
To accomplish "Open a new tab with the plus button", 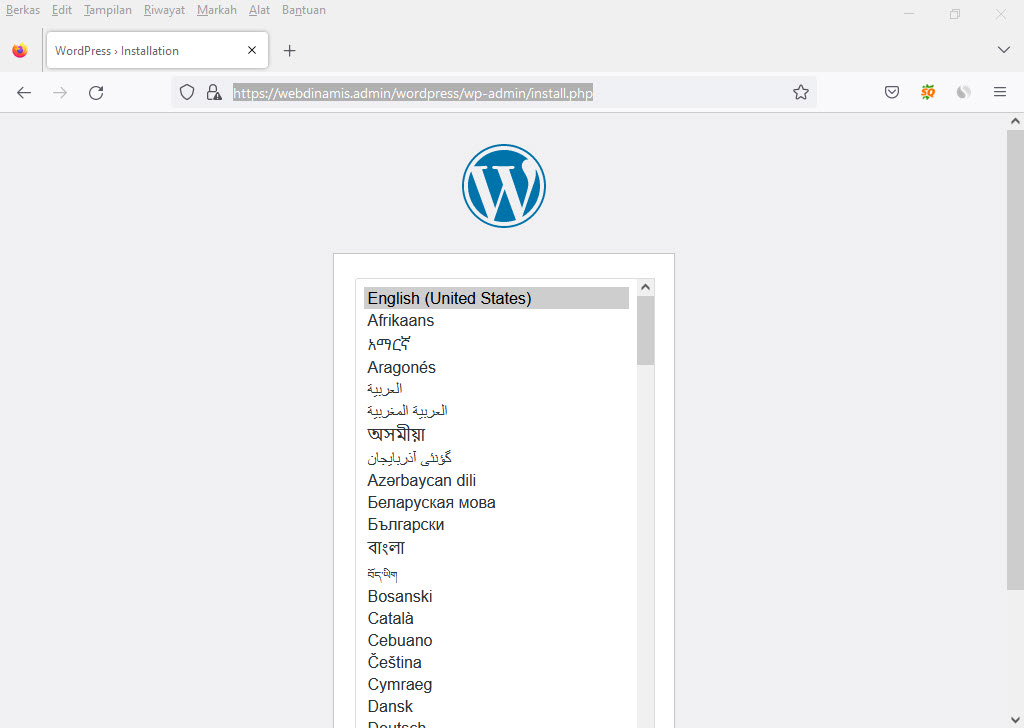I will (289, 49).
